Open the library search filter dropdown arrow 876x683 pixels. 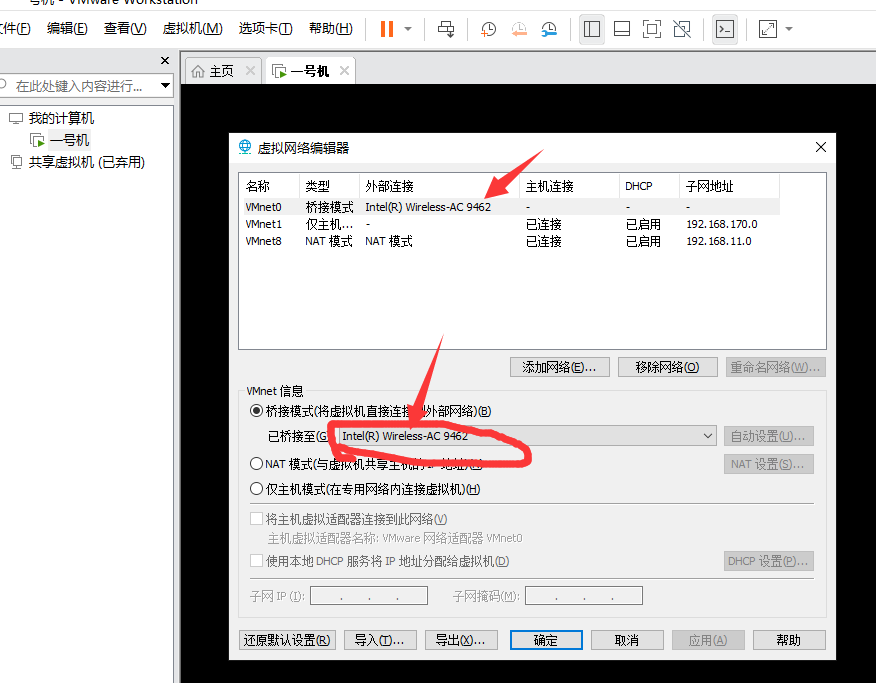click(x=165, y=86)
